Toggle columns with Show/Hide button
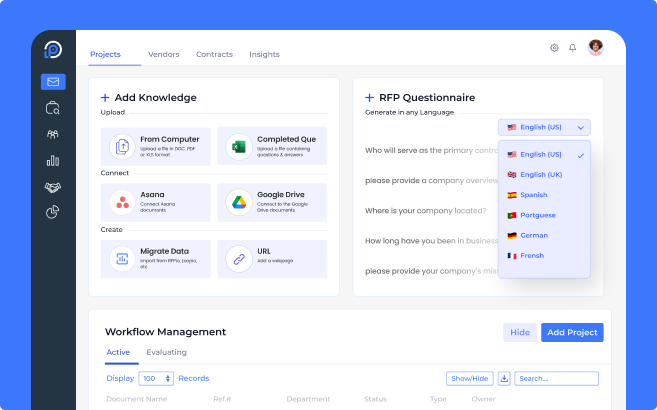Image resolution: width=657 pixels, height=410 pixels. pyautogui.click(x=470, y=378)
